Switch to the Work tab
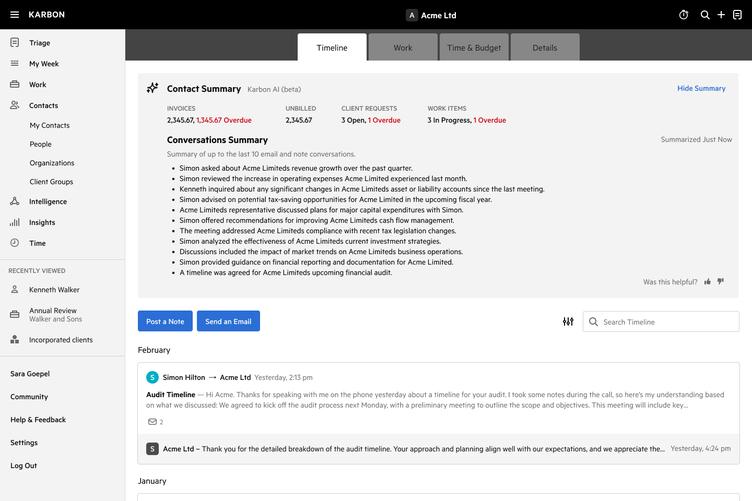 (403, 47)
